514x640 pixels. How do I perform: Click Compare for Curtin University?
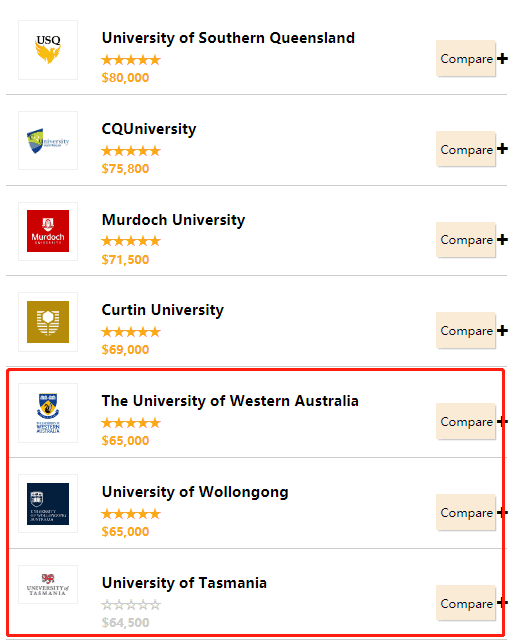coord(466,331)
